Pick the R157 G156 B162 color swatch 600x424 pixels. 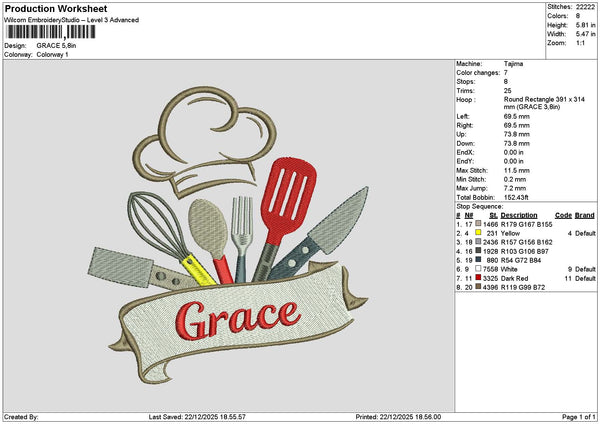pos(478,241)
